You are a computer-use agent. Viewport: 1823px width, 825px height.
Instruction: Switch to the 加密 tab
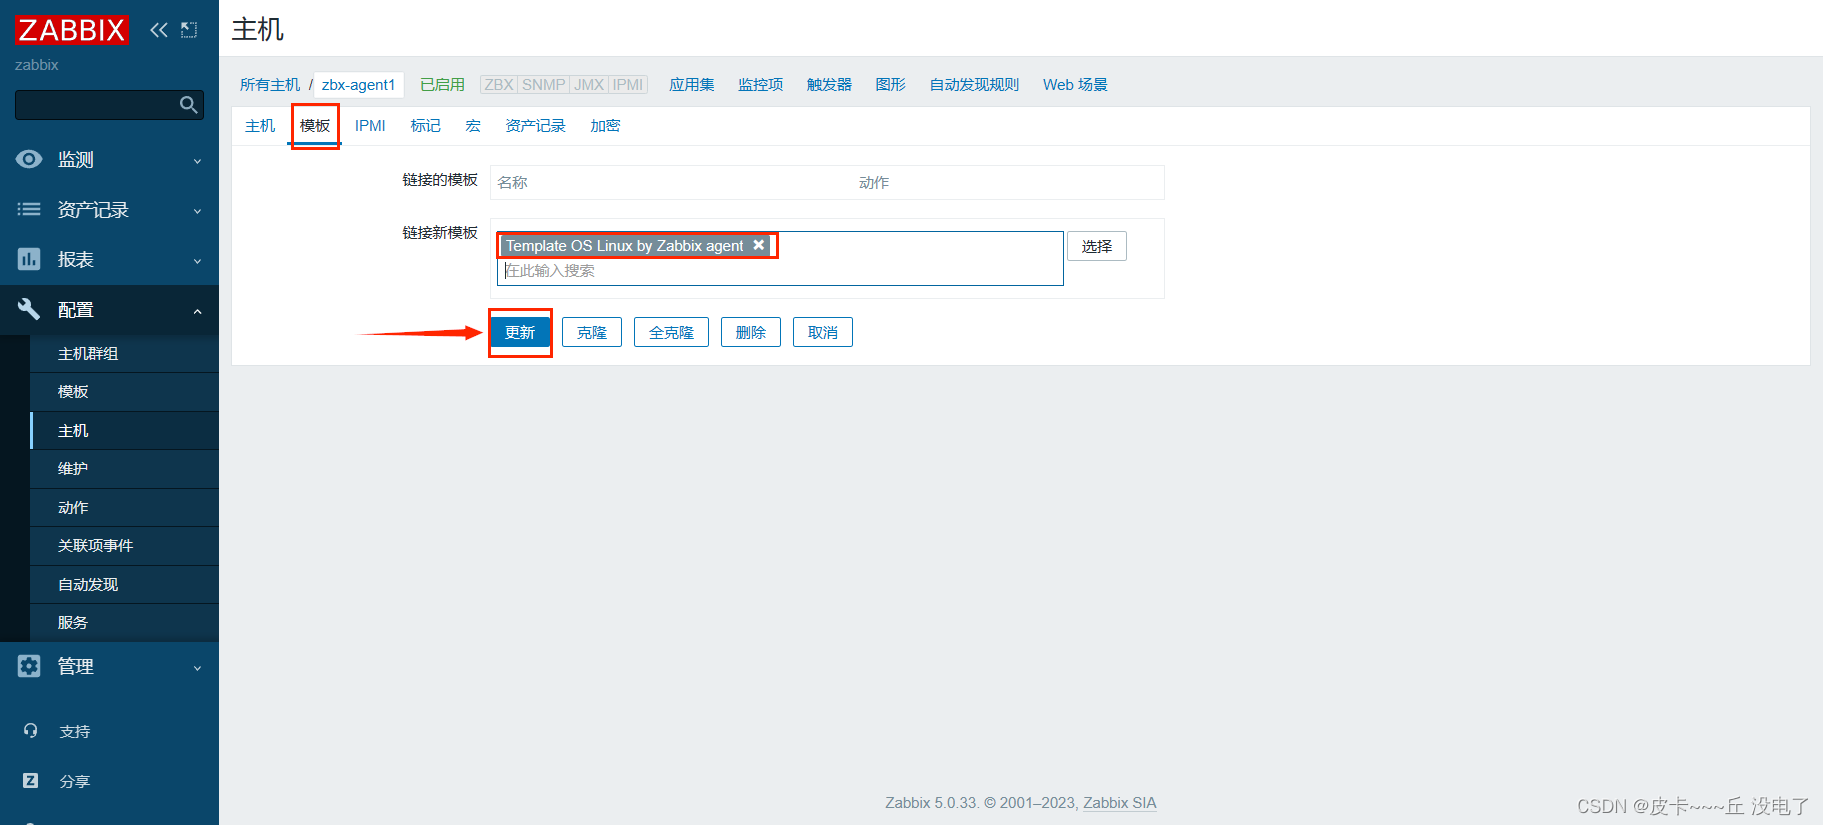pyautogui.click(x=605, y=125)
